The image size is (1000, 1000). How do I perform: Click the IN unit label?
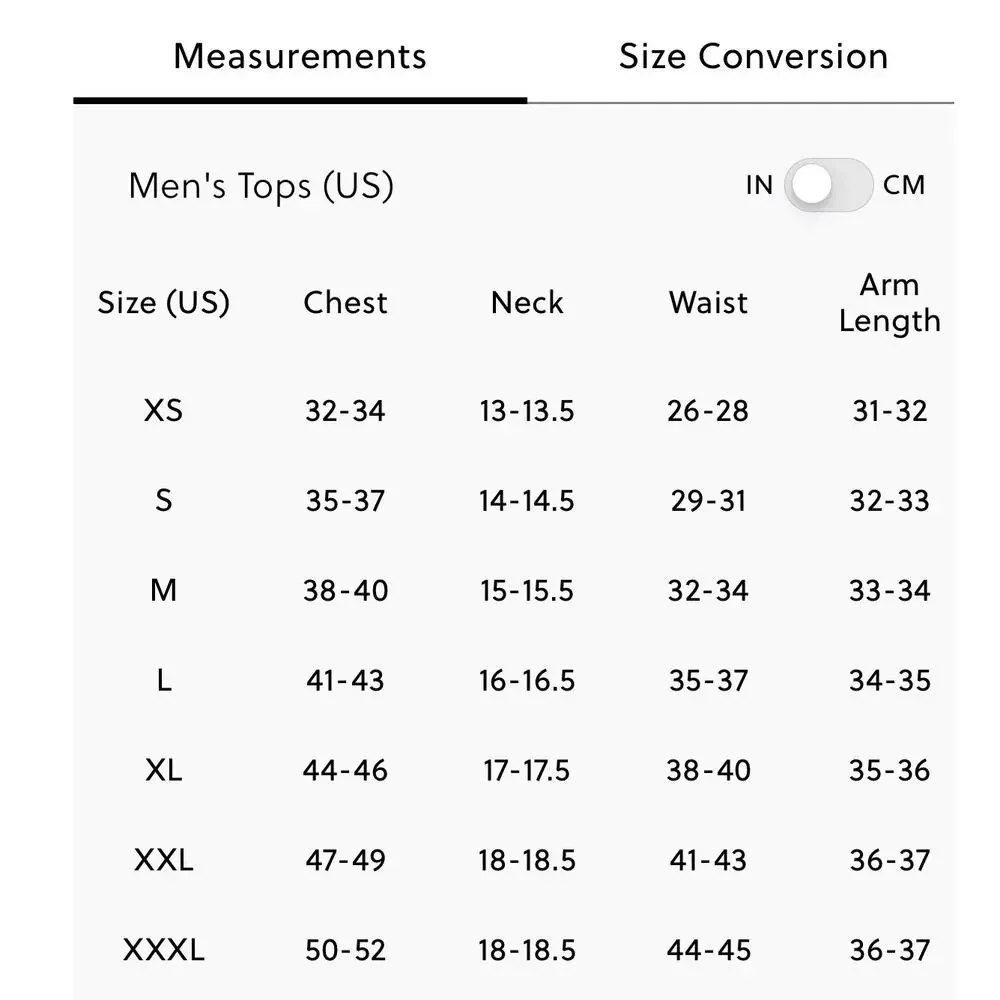coord(759,185)
